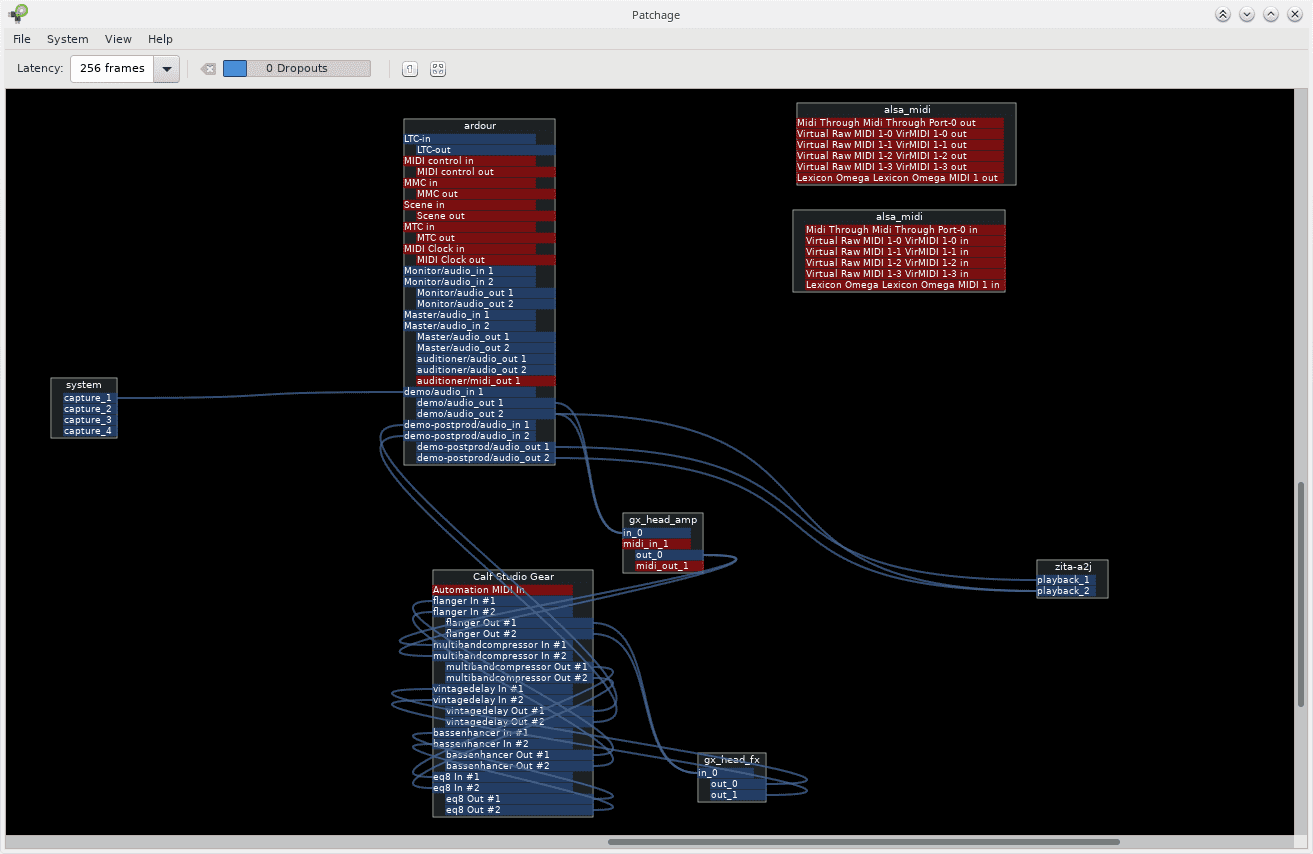Select the ardour module title
Viewport: 1313px width, 854px height.
(480, 126)
